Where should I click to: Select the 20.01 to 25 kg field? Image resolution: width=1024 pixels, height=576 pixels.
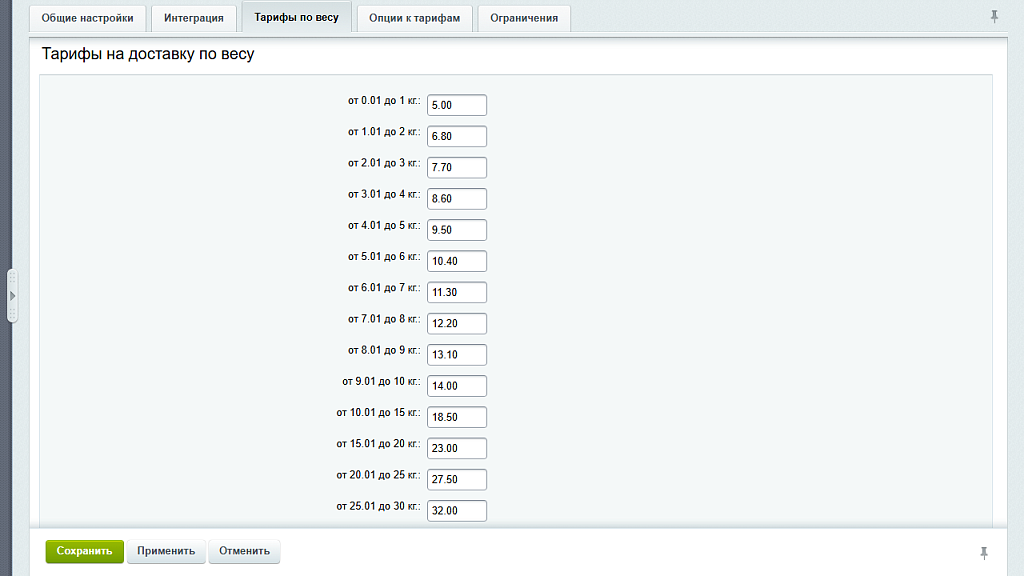pyautogui.click(x=456, y=479)
